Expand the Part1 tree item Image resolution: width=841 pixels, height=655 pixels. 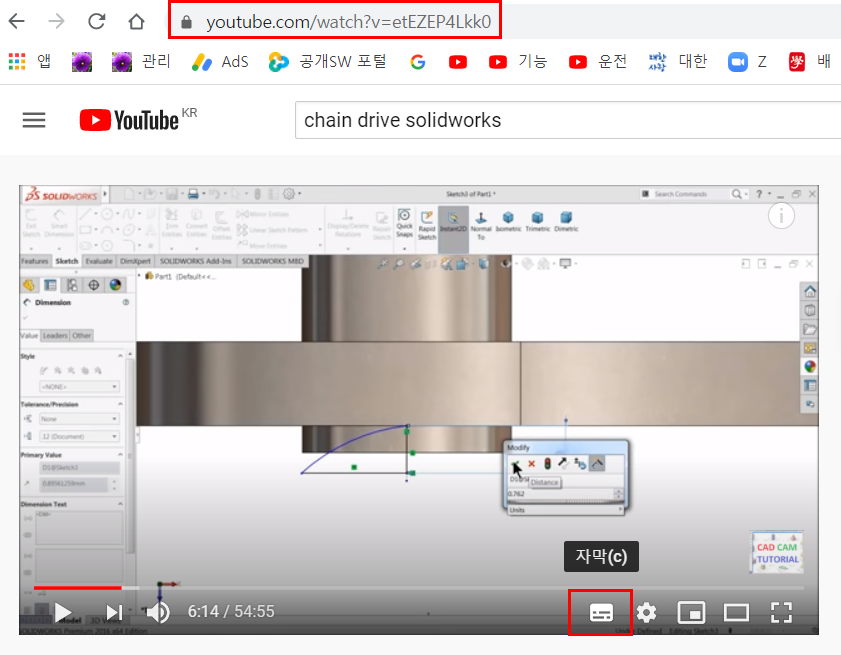point(141,276)
